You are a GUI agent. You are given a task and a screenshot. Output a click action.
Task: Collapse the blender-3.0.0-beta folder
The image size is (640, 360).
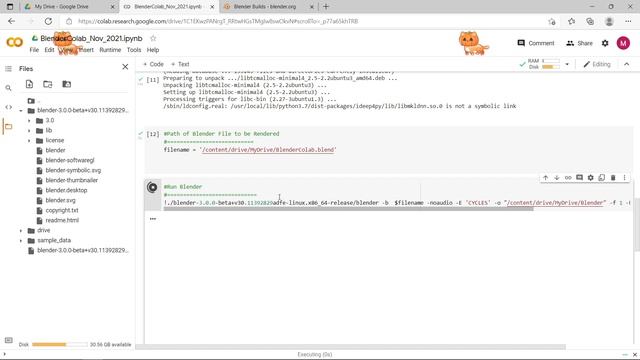[21, 111]
